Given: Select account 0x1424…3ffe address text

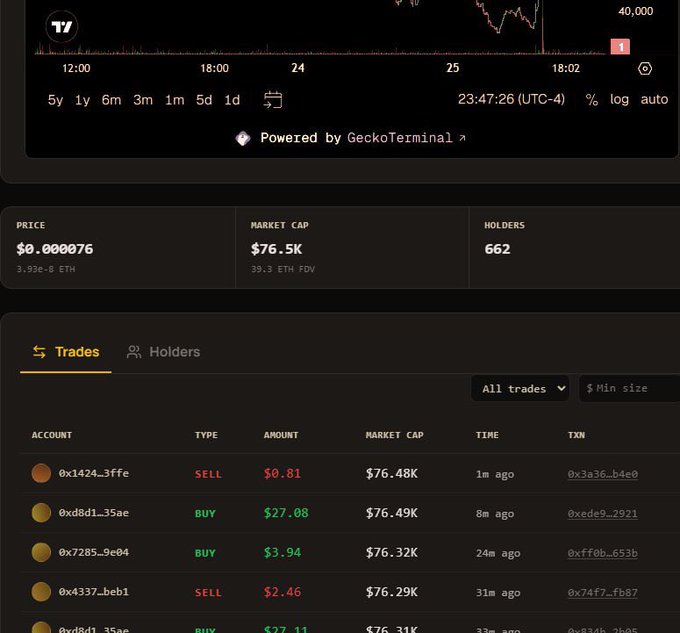Looking at the screenshot, I should 94,473.
